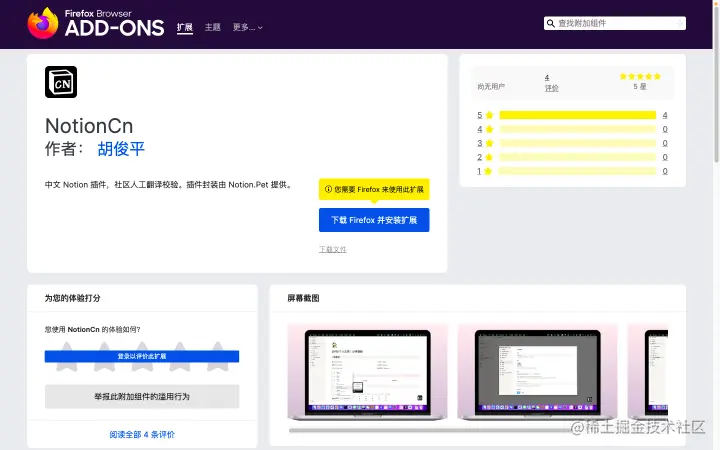The height and width of the screenshot is (450, 720).
Task: Open 2-star reviews row label
Action: coord(485,157)
